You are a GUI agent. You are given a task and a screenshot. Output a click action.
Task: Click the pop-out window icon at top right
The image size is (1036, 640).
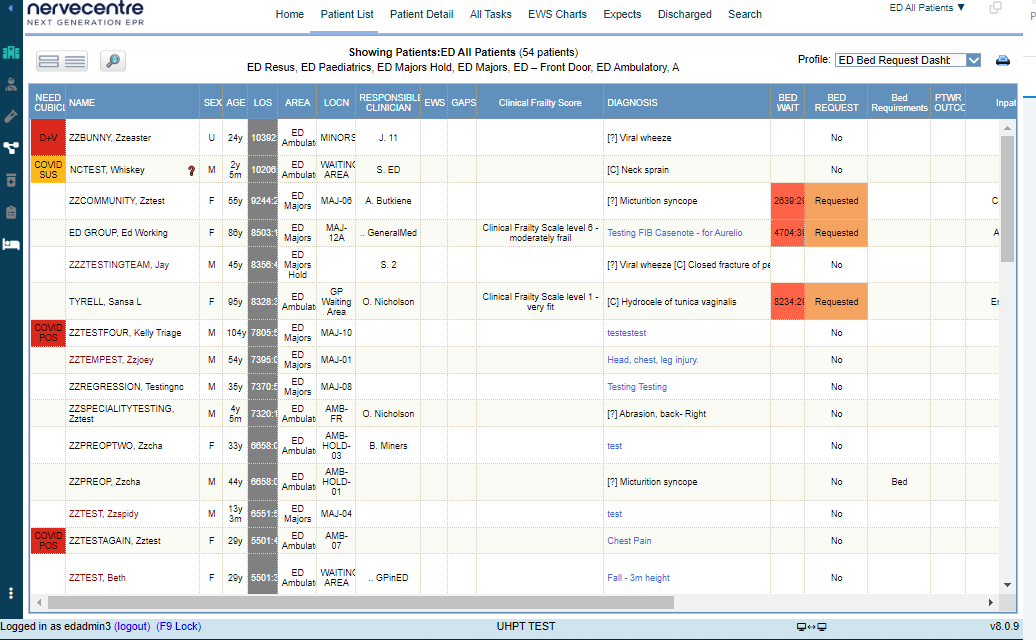click(995, 8)
